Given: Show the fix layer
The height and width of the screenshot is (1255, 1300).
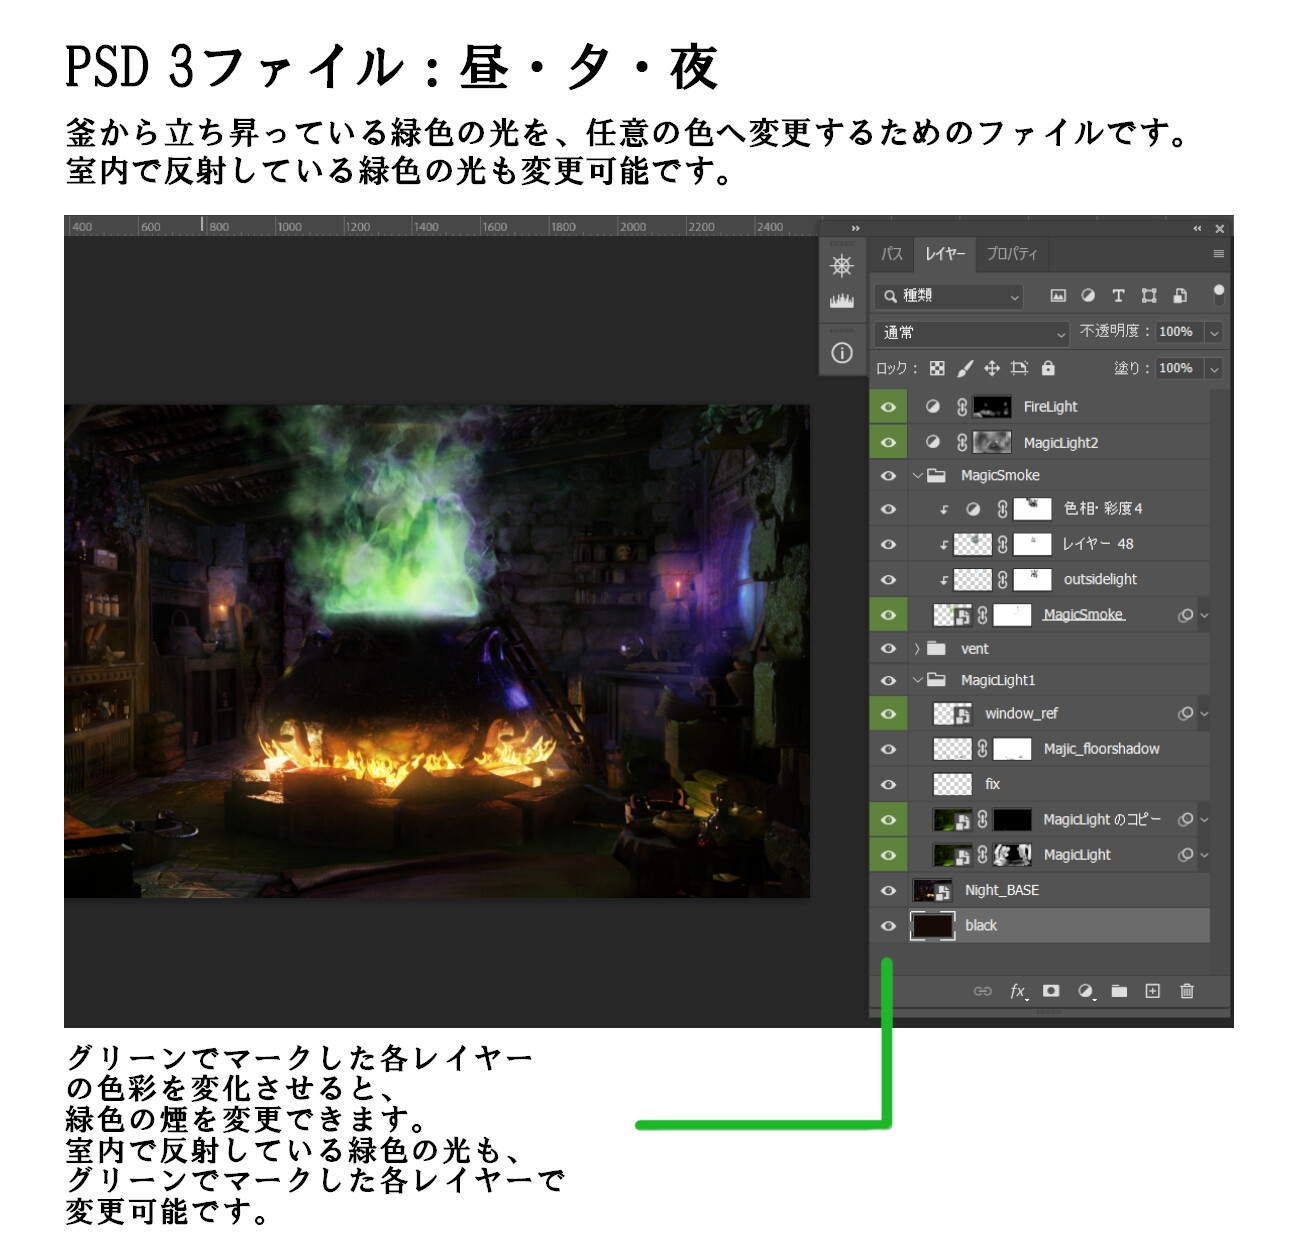Looking at the screenshot, I should point(888,784).
